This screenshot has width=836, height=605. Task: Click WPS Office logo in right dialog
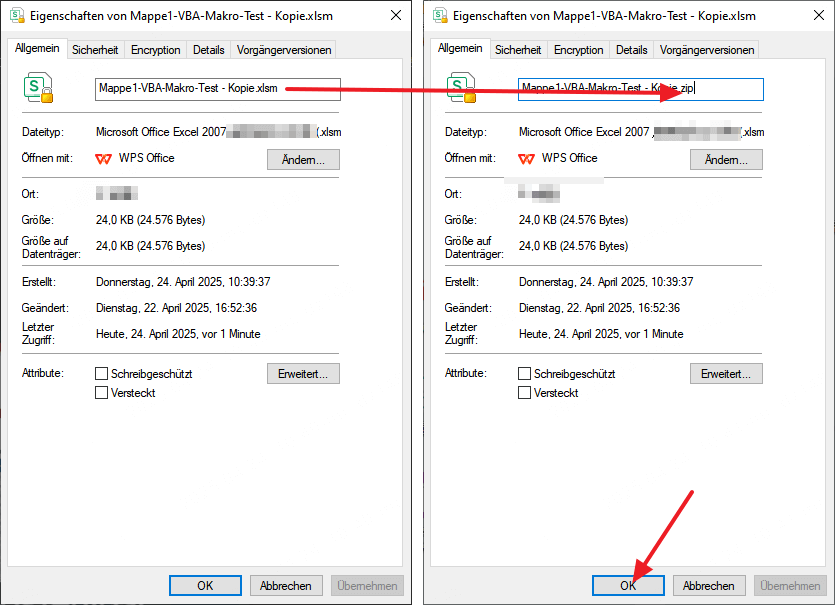click(526, 159)
